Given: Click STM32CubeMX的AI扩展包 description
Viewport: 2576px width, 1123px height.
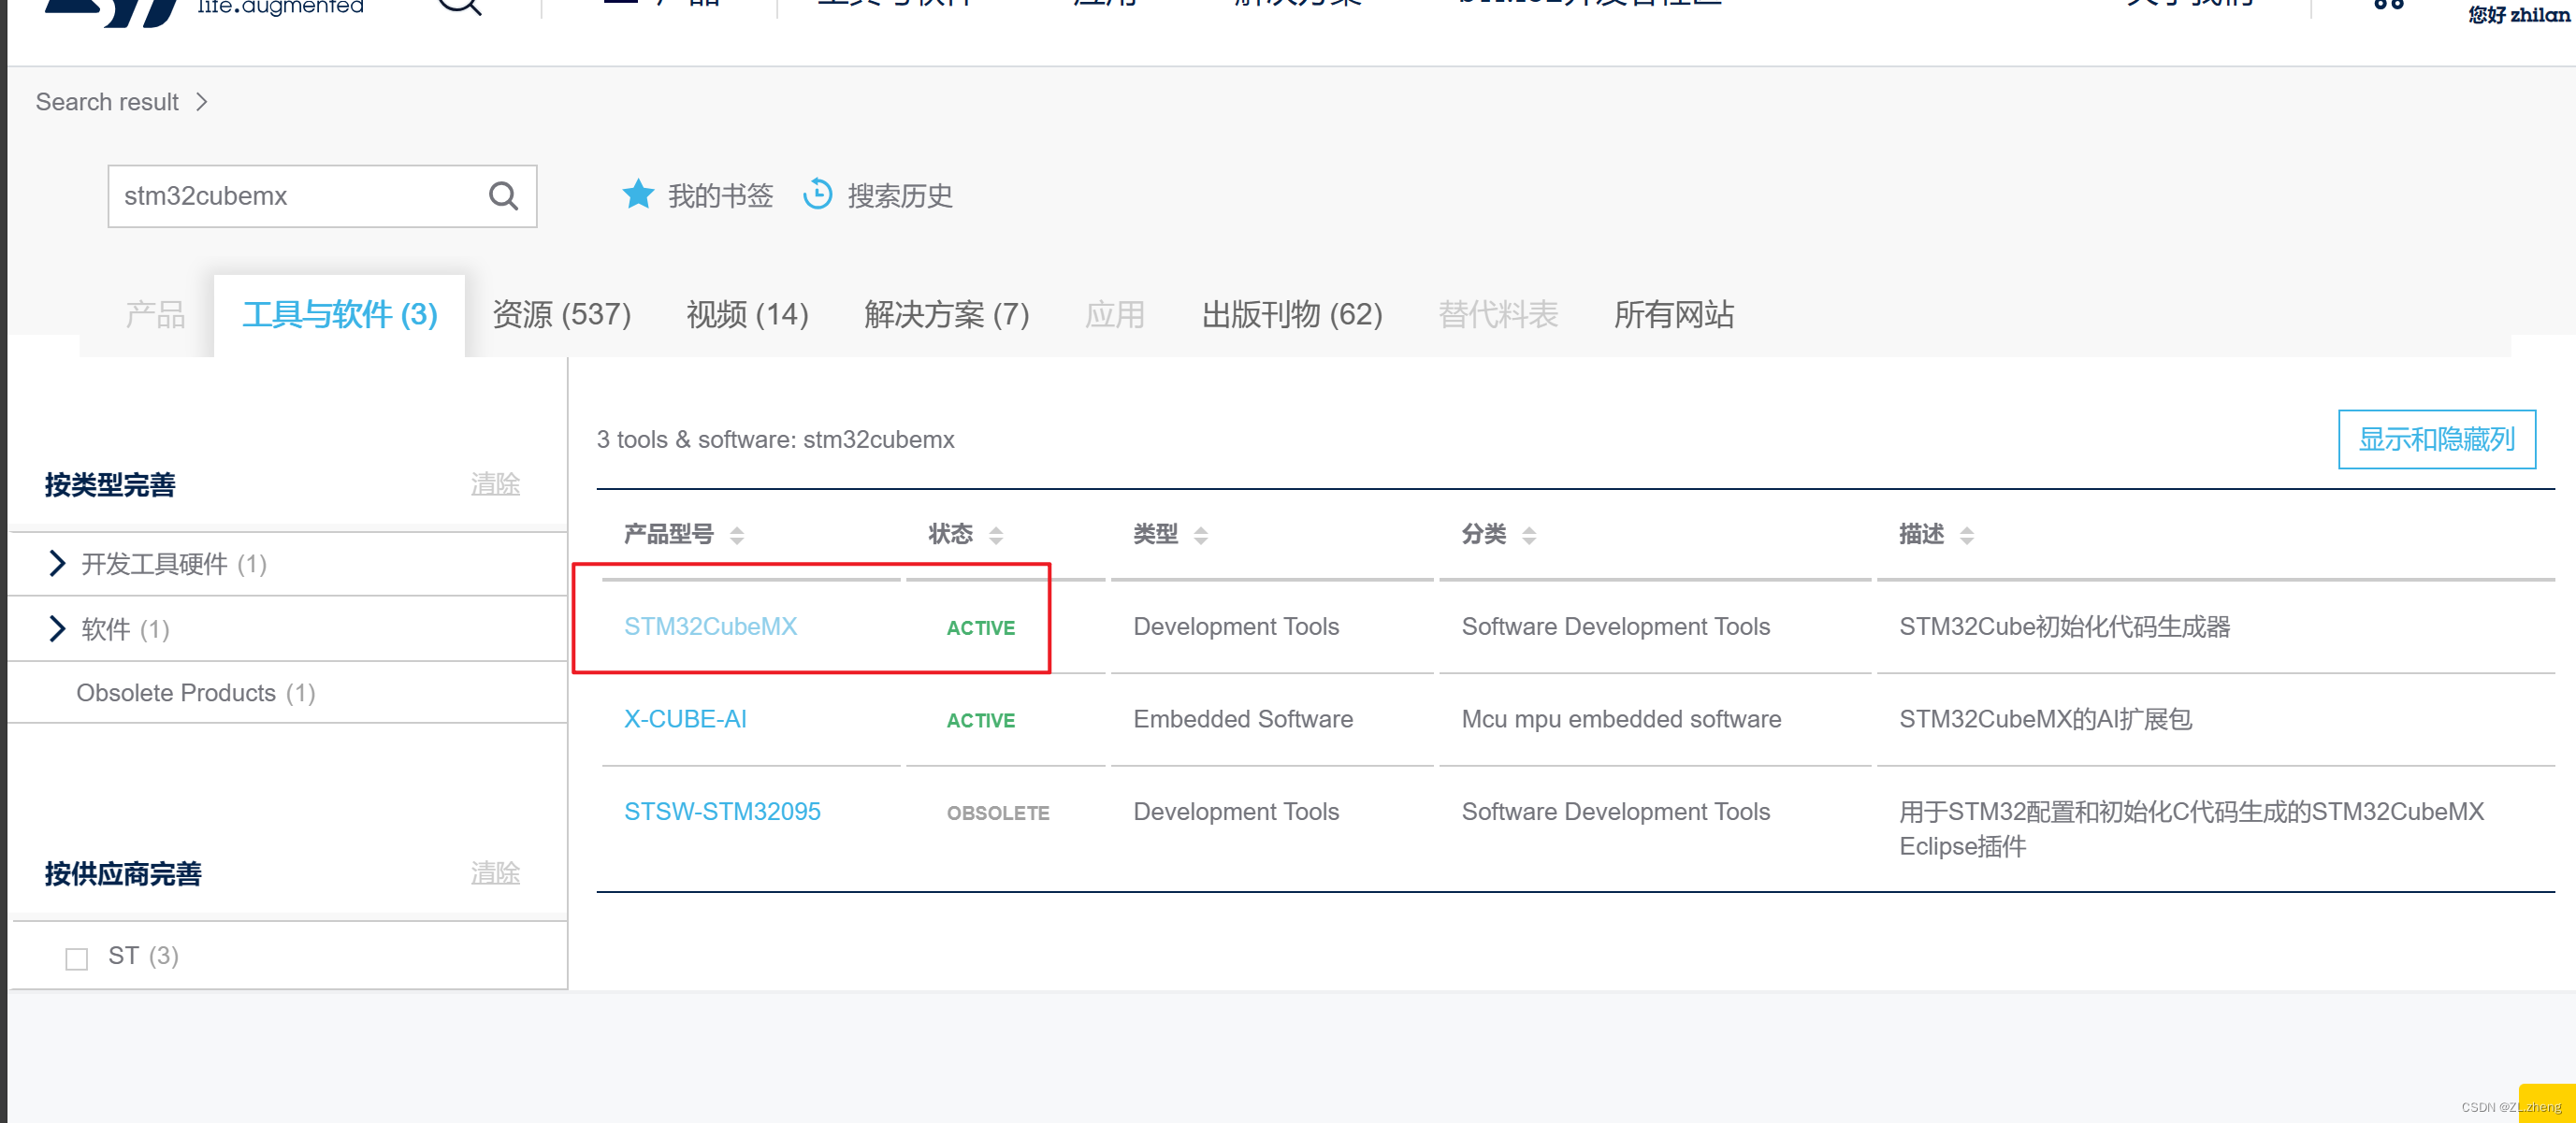Looking at the screenshot, I should point(2045,719).
